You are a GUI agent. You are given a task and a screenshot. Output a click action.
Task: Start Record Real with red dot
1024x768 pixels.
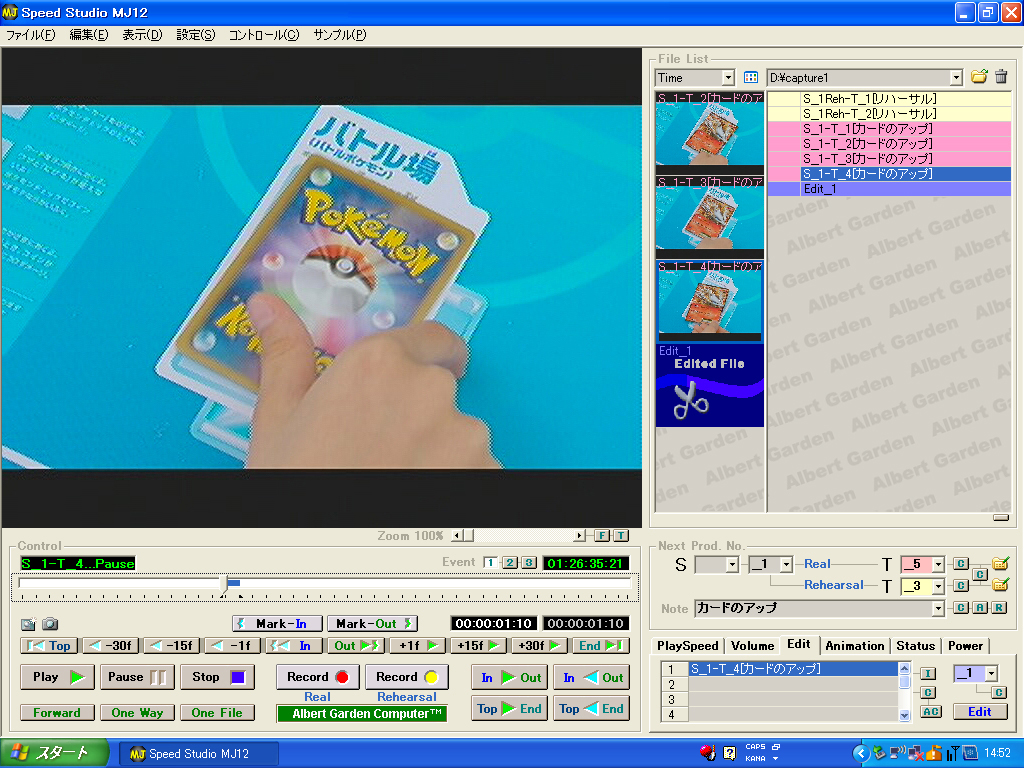click(x=317, y=677)
